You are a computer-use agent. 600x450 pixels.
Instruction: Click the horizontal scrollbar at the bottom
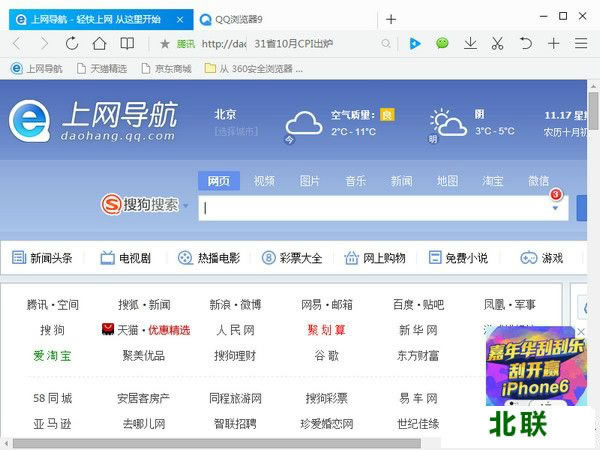coord(216,444)
